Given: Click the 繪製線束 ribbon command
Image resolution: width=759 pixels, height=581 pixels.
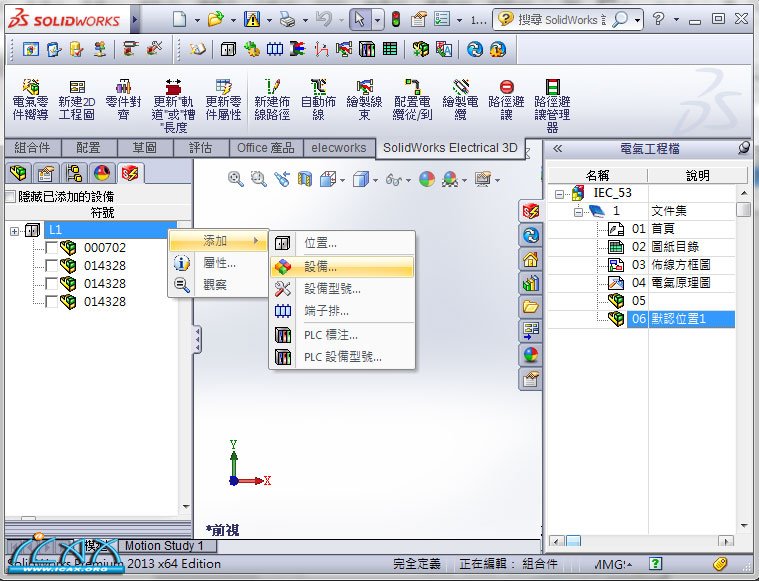Looking at the screenshot, I should click(364, 100).
